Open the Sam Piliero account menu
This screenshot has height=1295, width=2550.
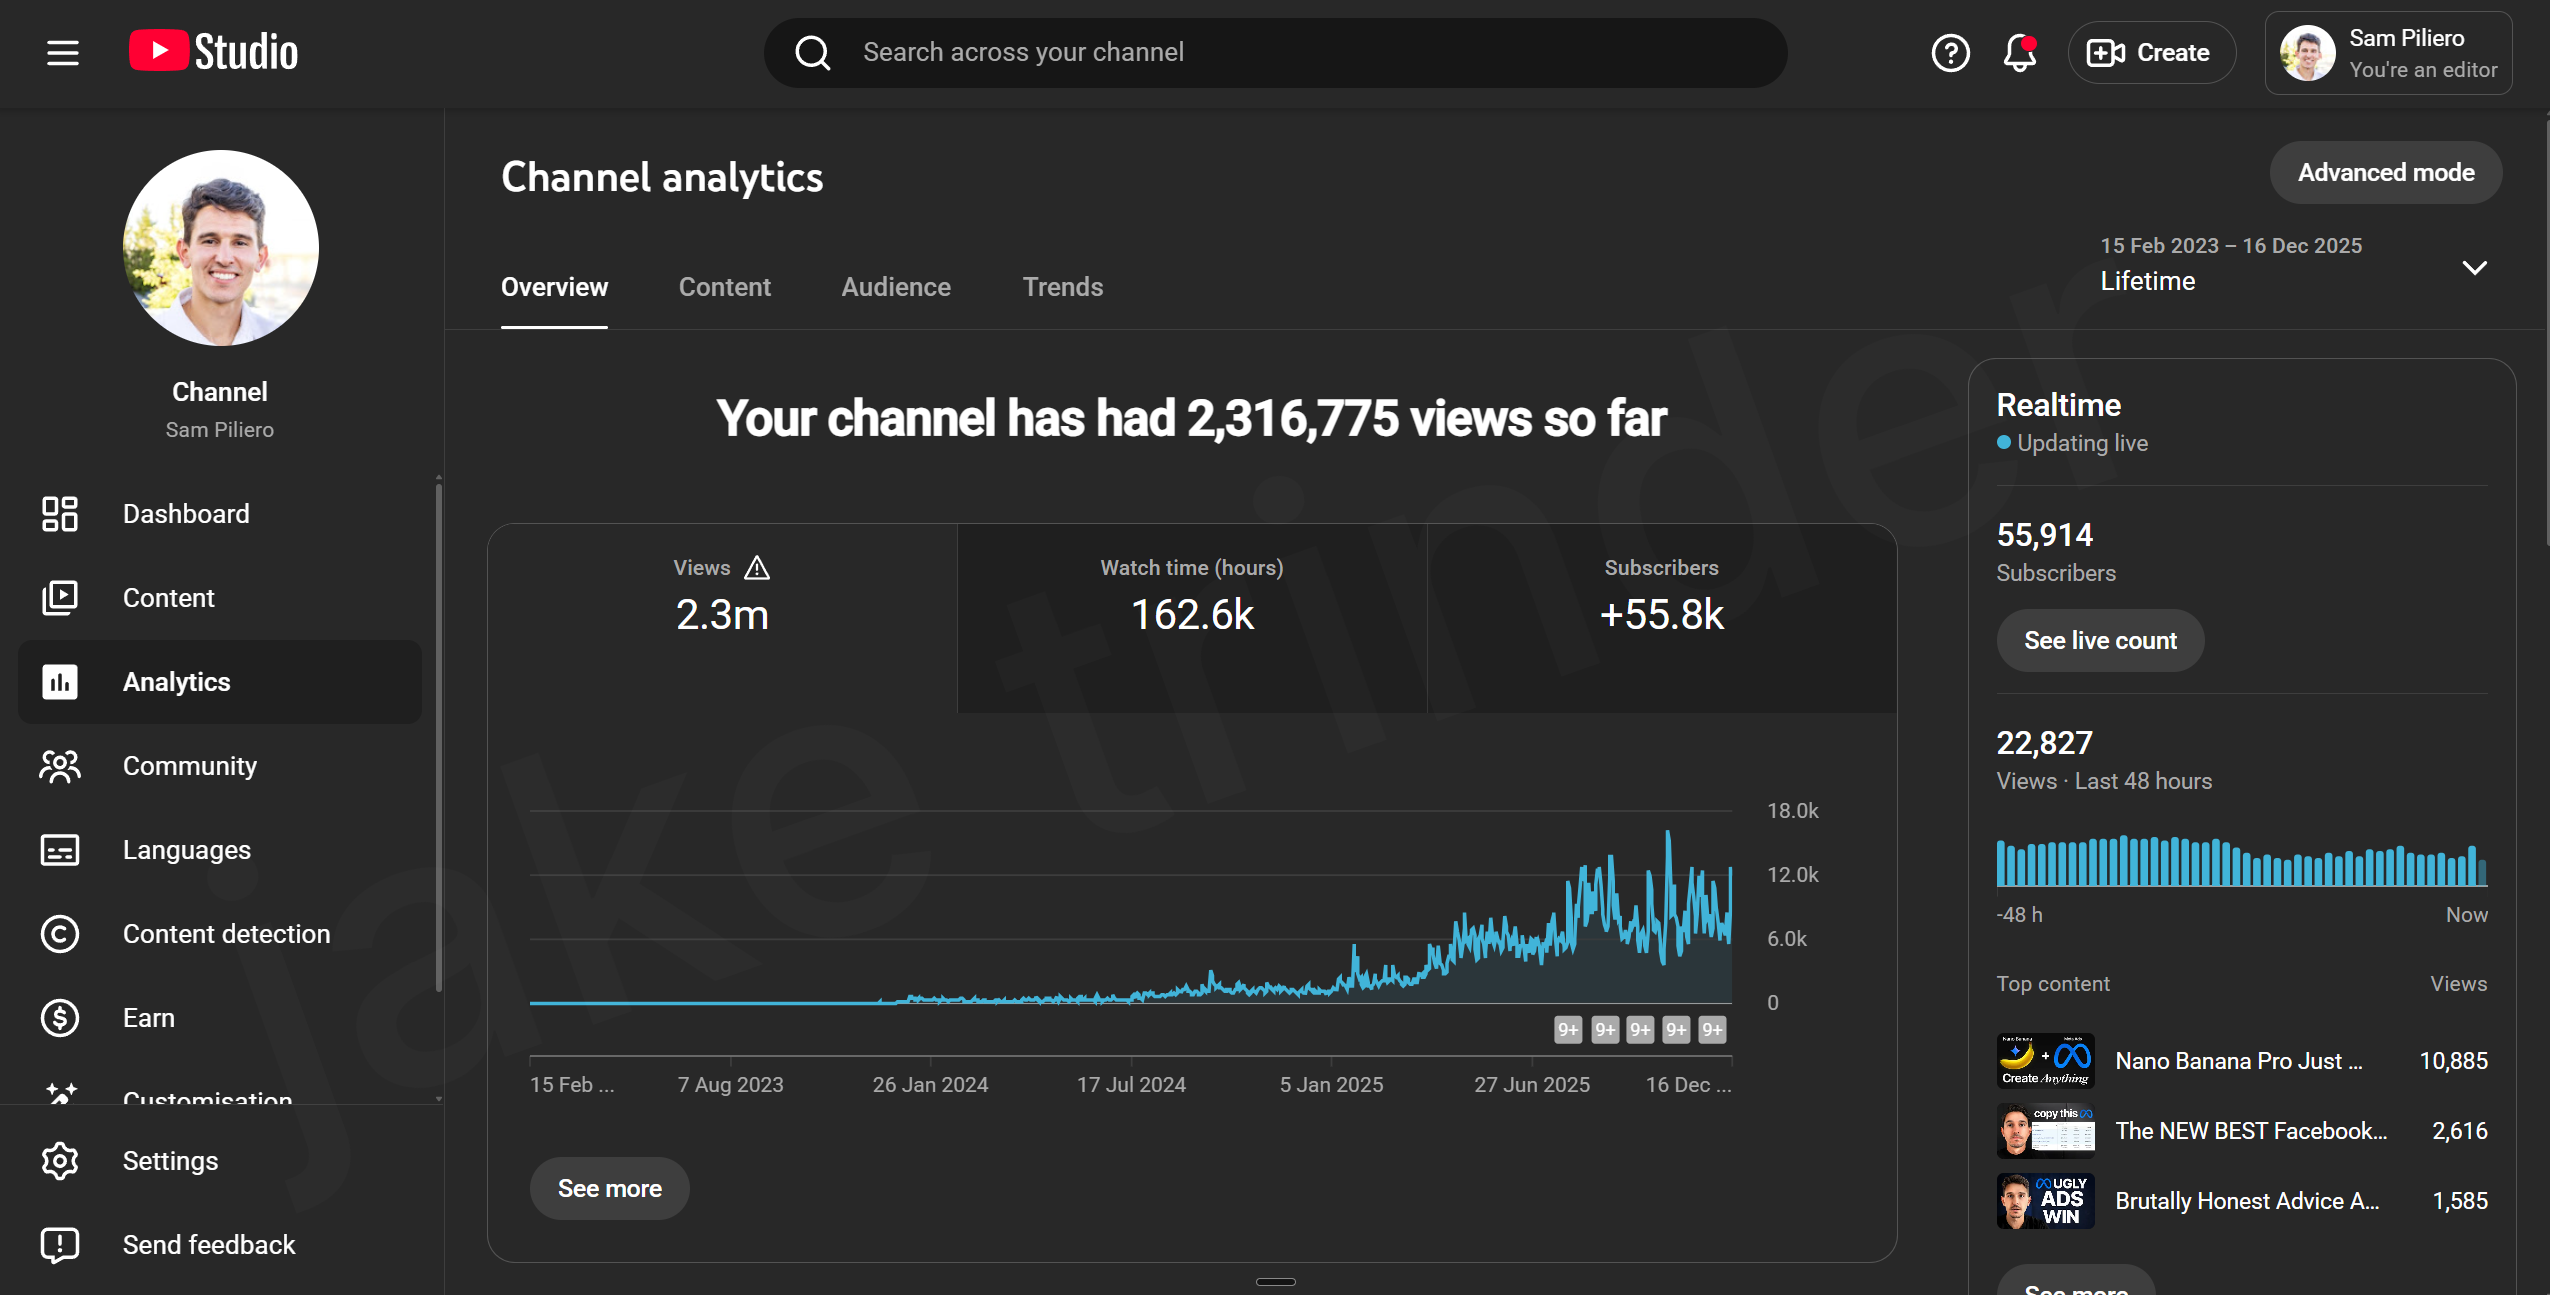(x=2388, y=53)
